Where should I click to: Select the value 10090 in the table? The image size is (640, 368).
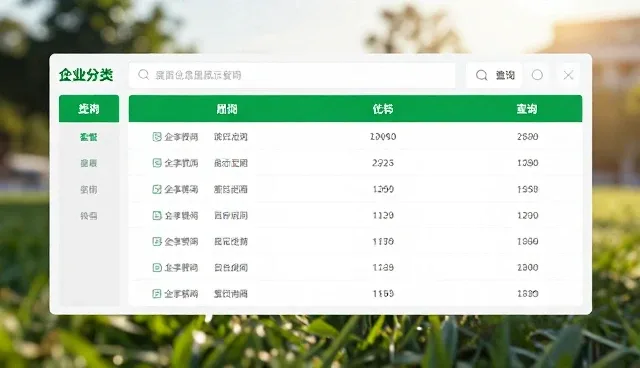click(x=383, y=137)
